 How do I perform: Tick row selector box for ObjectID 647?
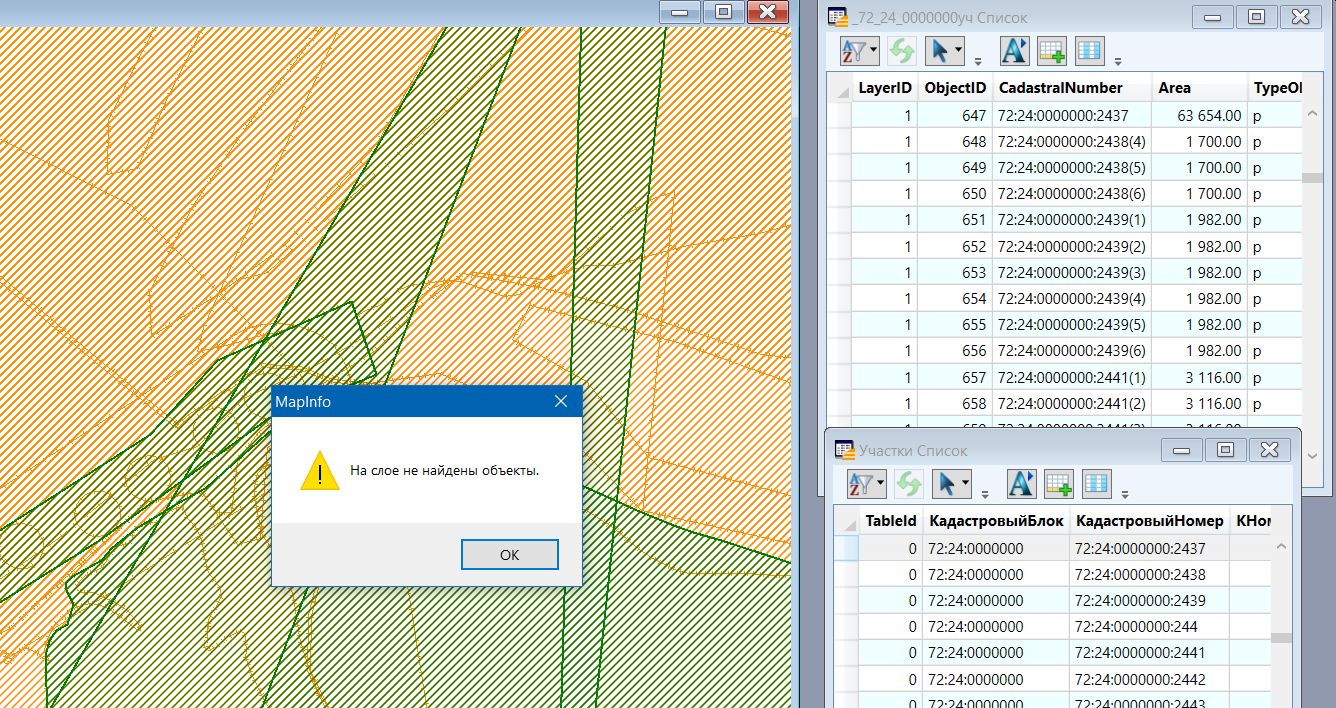(x=839, y=115)
